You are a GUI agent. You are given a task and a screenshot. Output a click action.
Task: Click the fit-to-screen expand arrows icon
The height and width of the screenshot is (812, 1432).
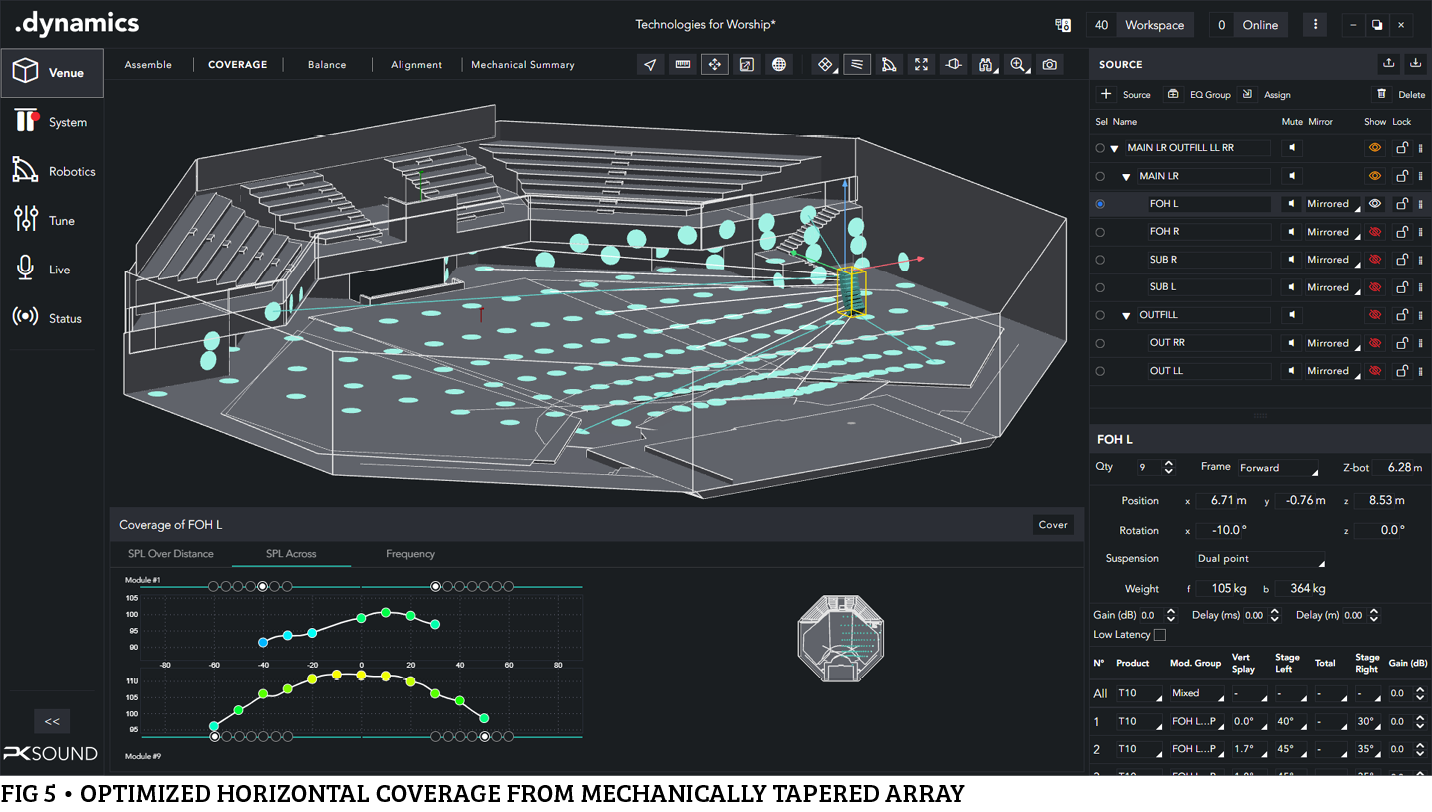tap(921, 65)
